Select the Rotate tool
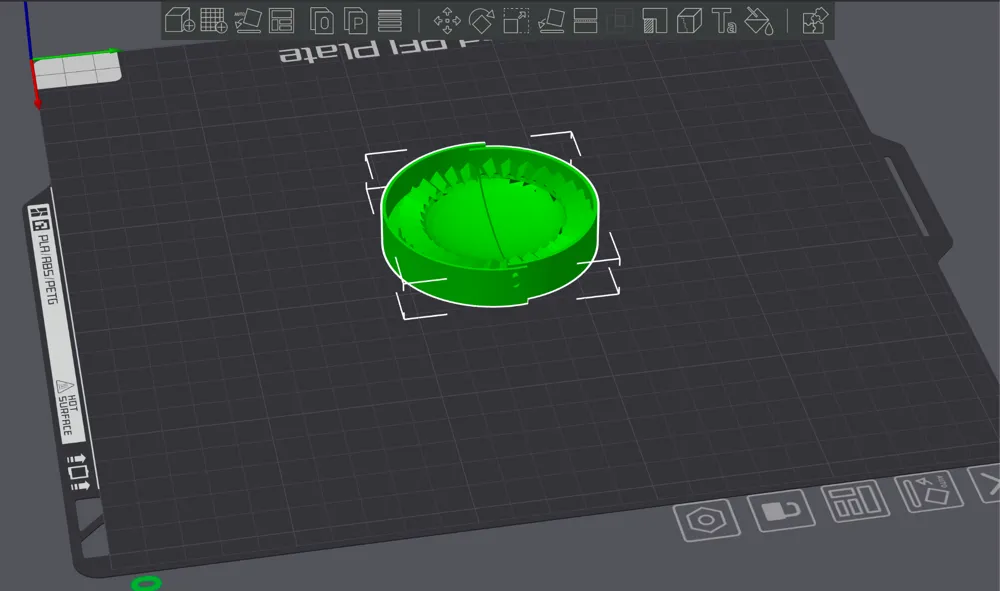Viewport: 1000px width, 591px height. [x=482, y=20]
